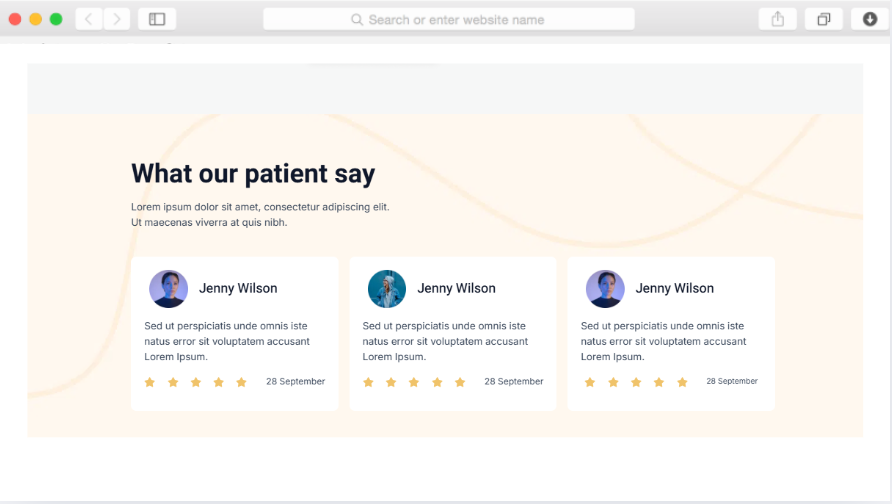Toggle the sidebar panel icon

157,19
